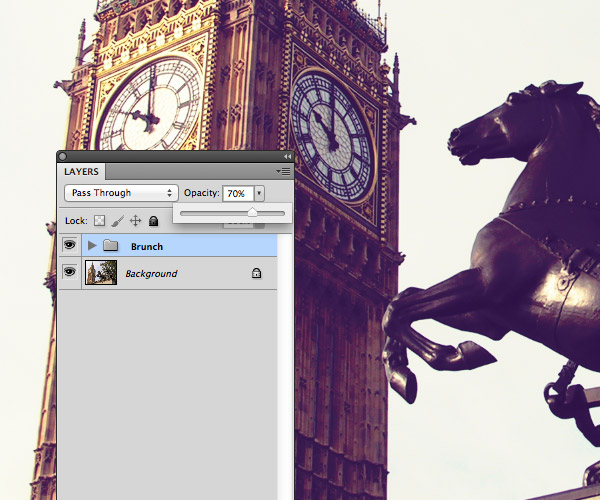Select the Background layer thumbnail
This screenshot has height=500, width=600.
101,273
